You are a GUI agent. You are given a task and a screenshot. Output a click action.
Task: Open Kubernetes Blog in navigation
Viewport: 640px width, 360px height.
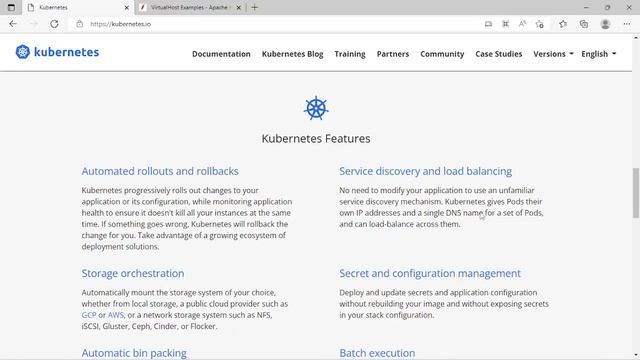click(x=292, y=54)
